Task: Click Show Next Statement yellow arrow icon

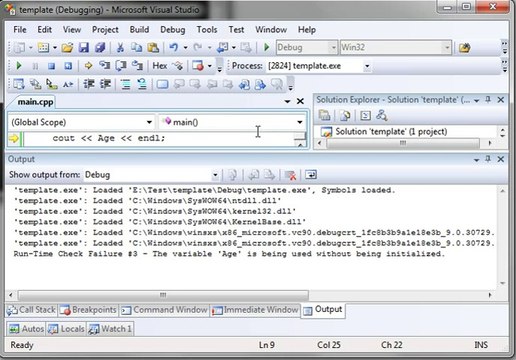Action: click(x=88, y=66)
